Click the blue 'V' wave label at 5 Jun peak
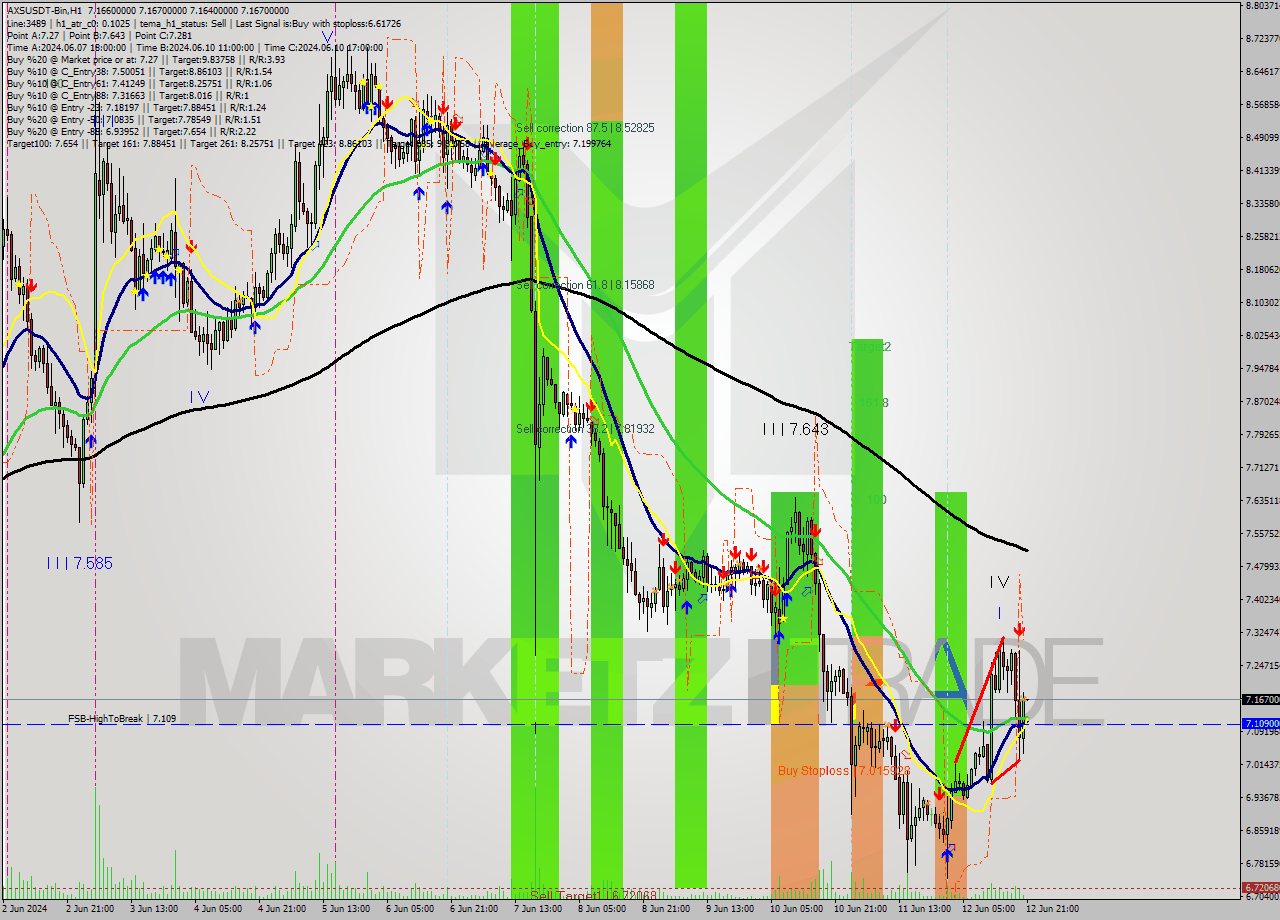 327,36
